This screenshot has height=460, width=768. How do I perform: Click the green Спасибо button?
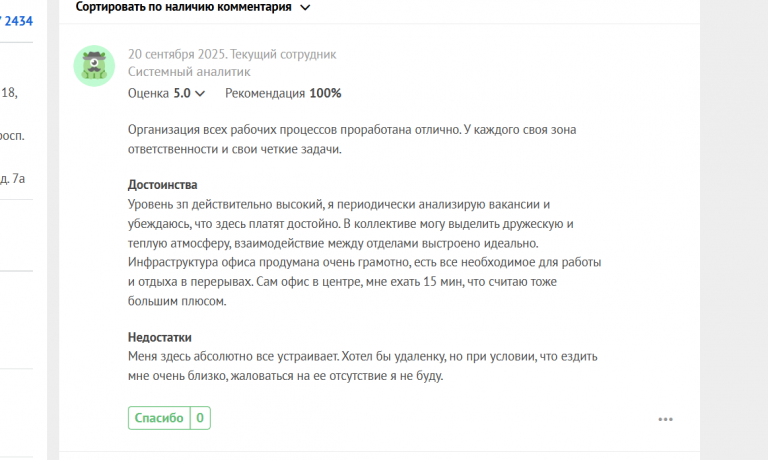click(159, 418)
